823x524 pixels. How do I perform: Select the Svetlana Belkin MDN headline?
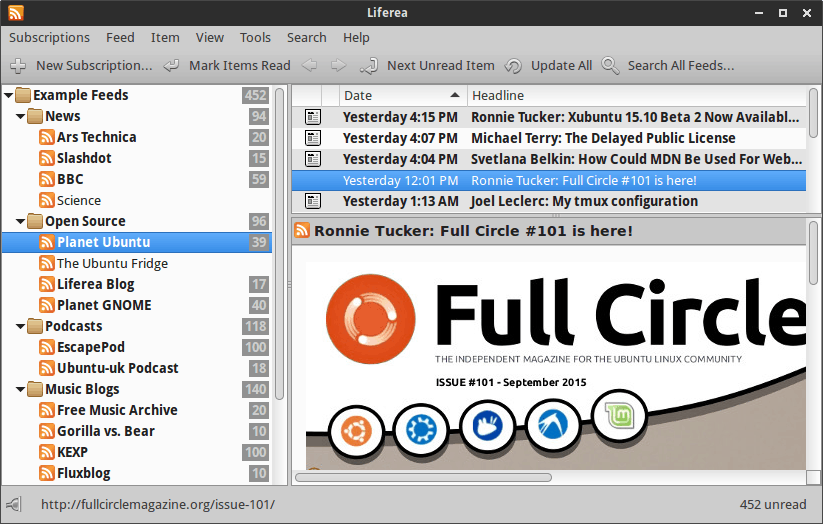(x=637, y=159)
